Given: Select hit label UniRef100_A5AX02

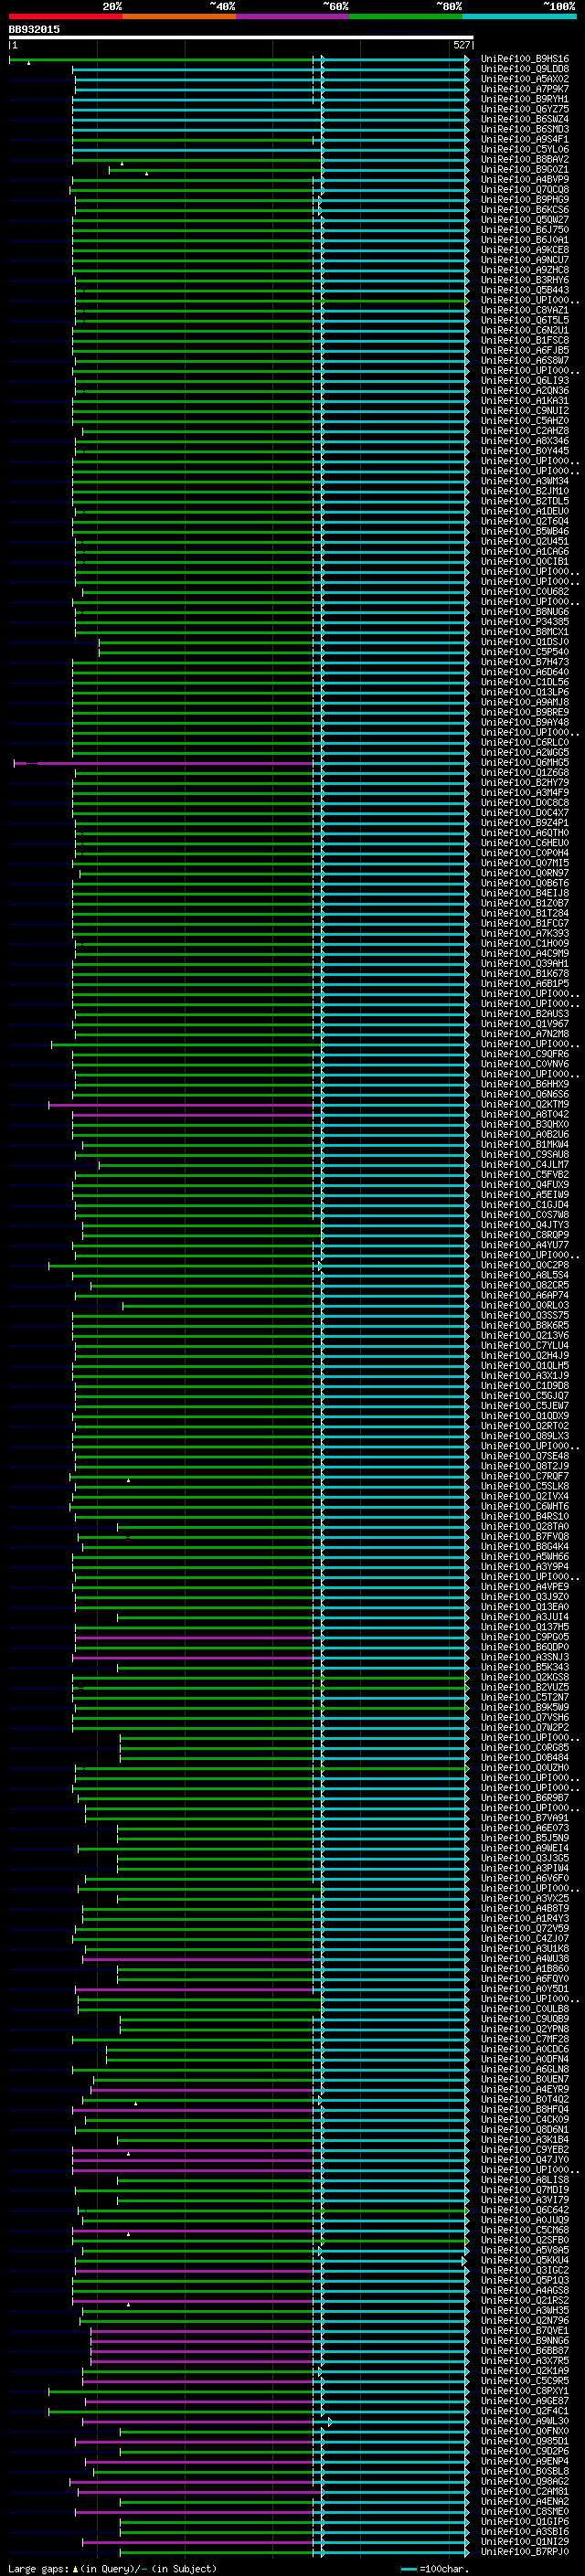Looking at the screenshot, I should pyautogui.click(x=525, y=79).
